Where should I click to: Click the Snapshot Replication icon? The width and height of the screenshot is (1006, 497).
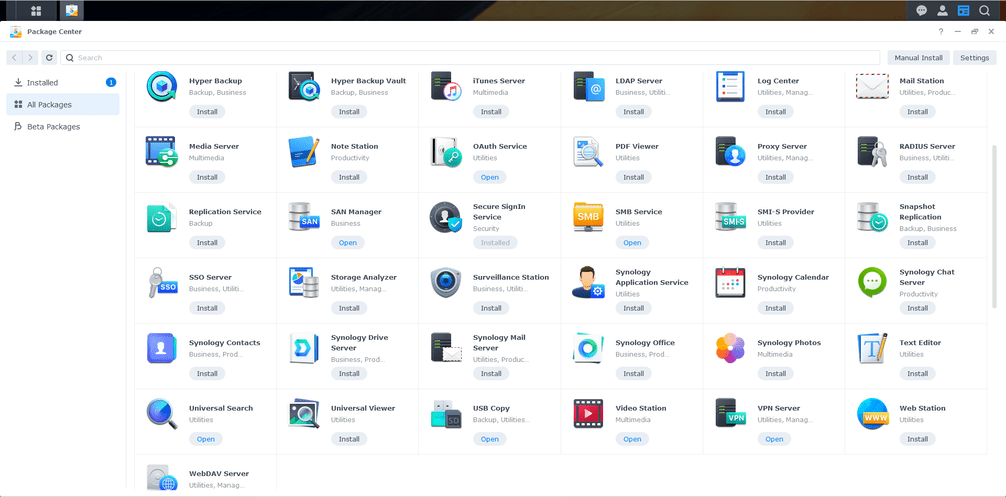(x=873, y=217)
